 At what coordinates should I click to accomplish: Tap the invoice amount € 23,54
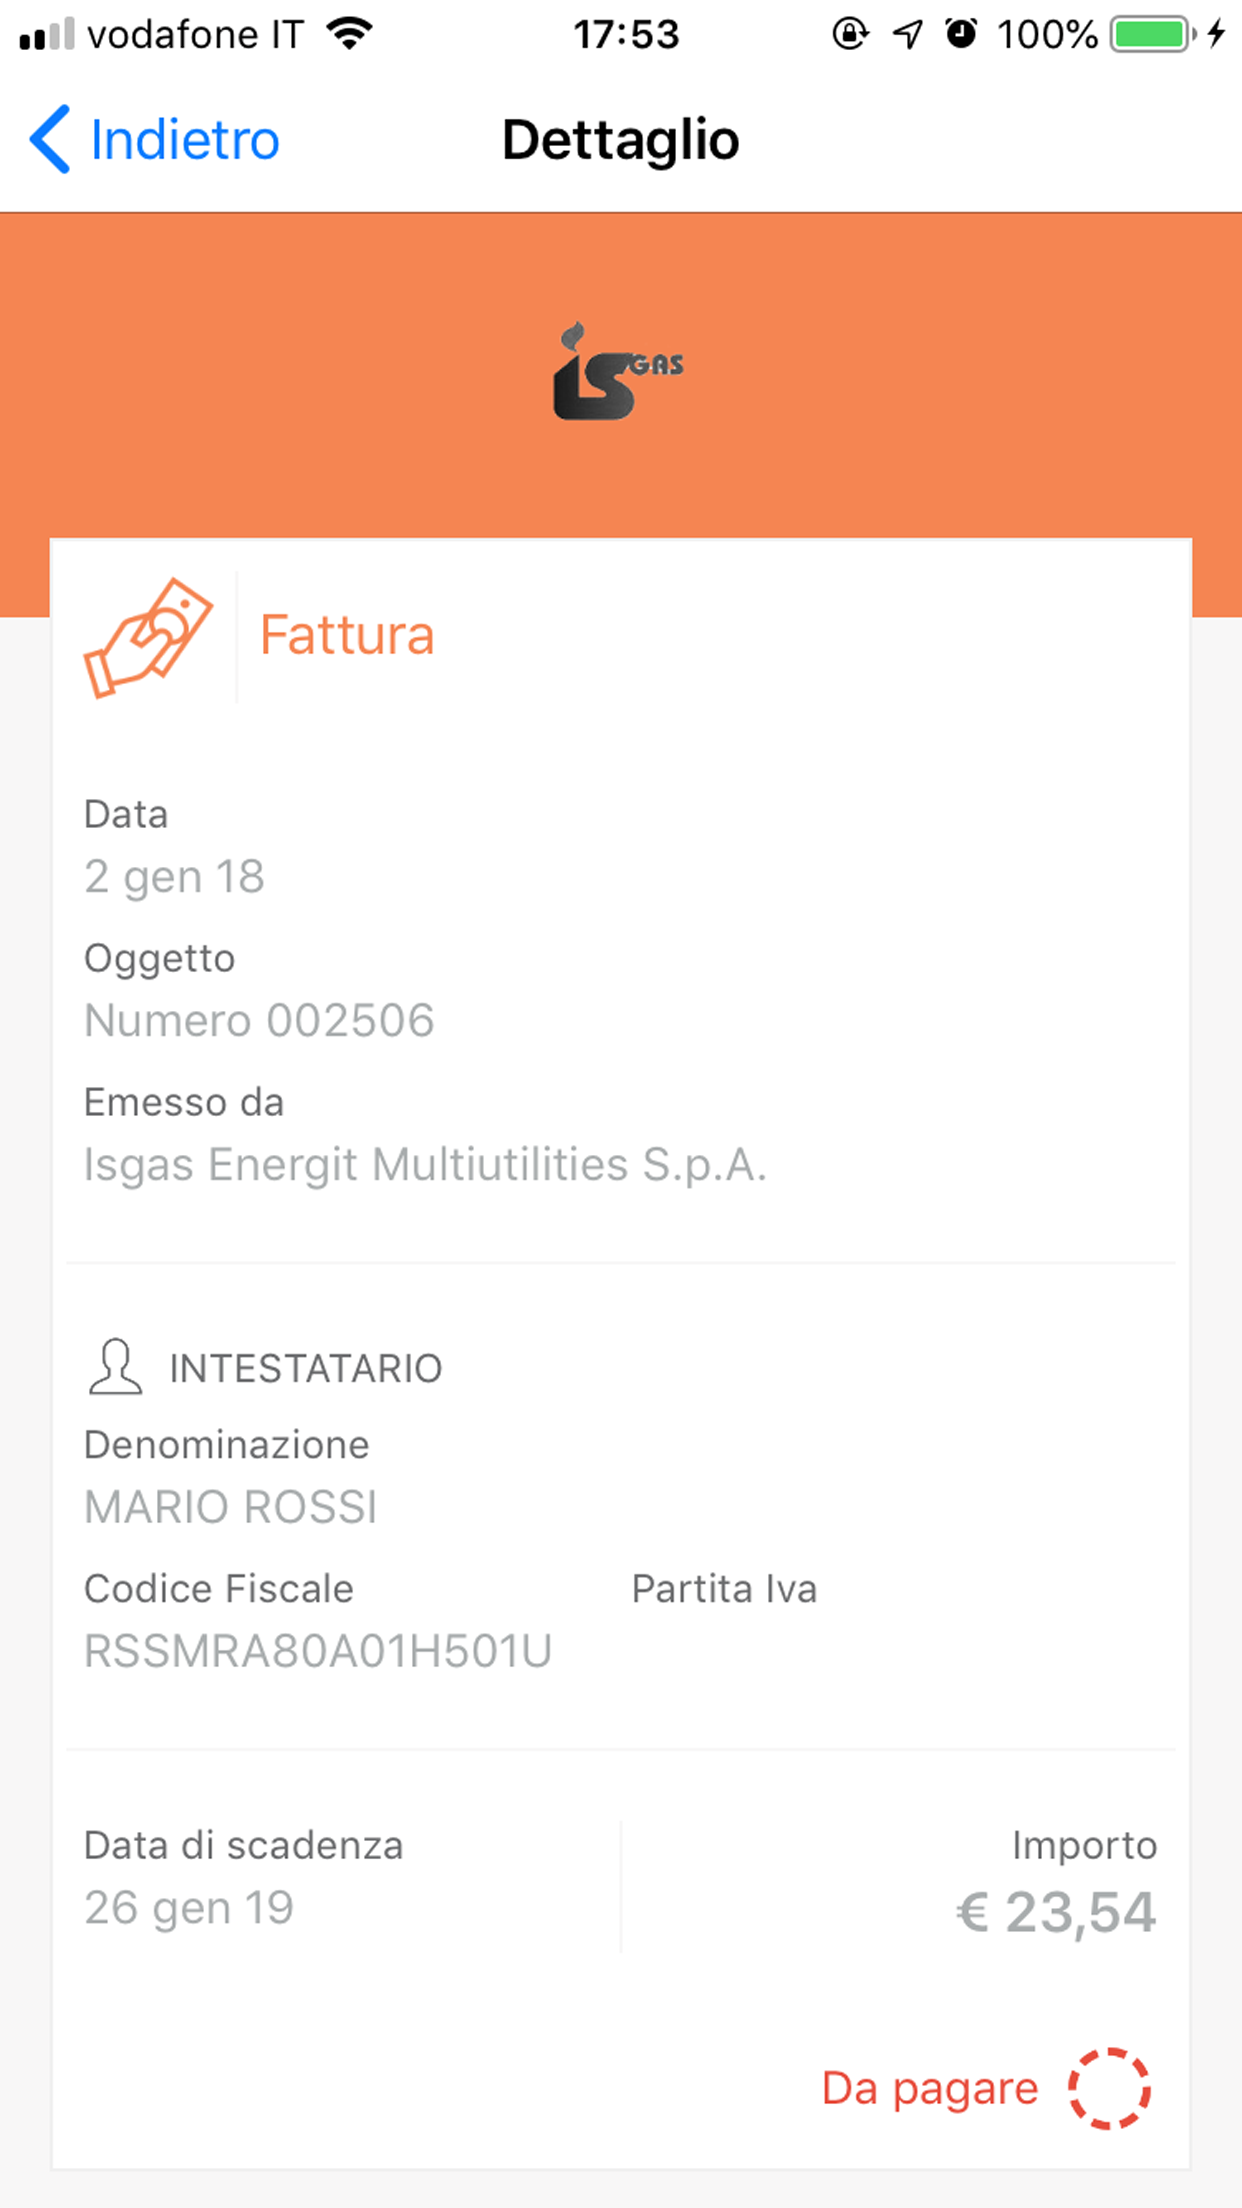pos(1056,1912)
